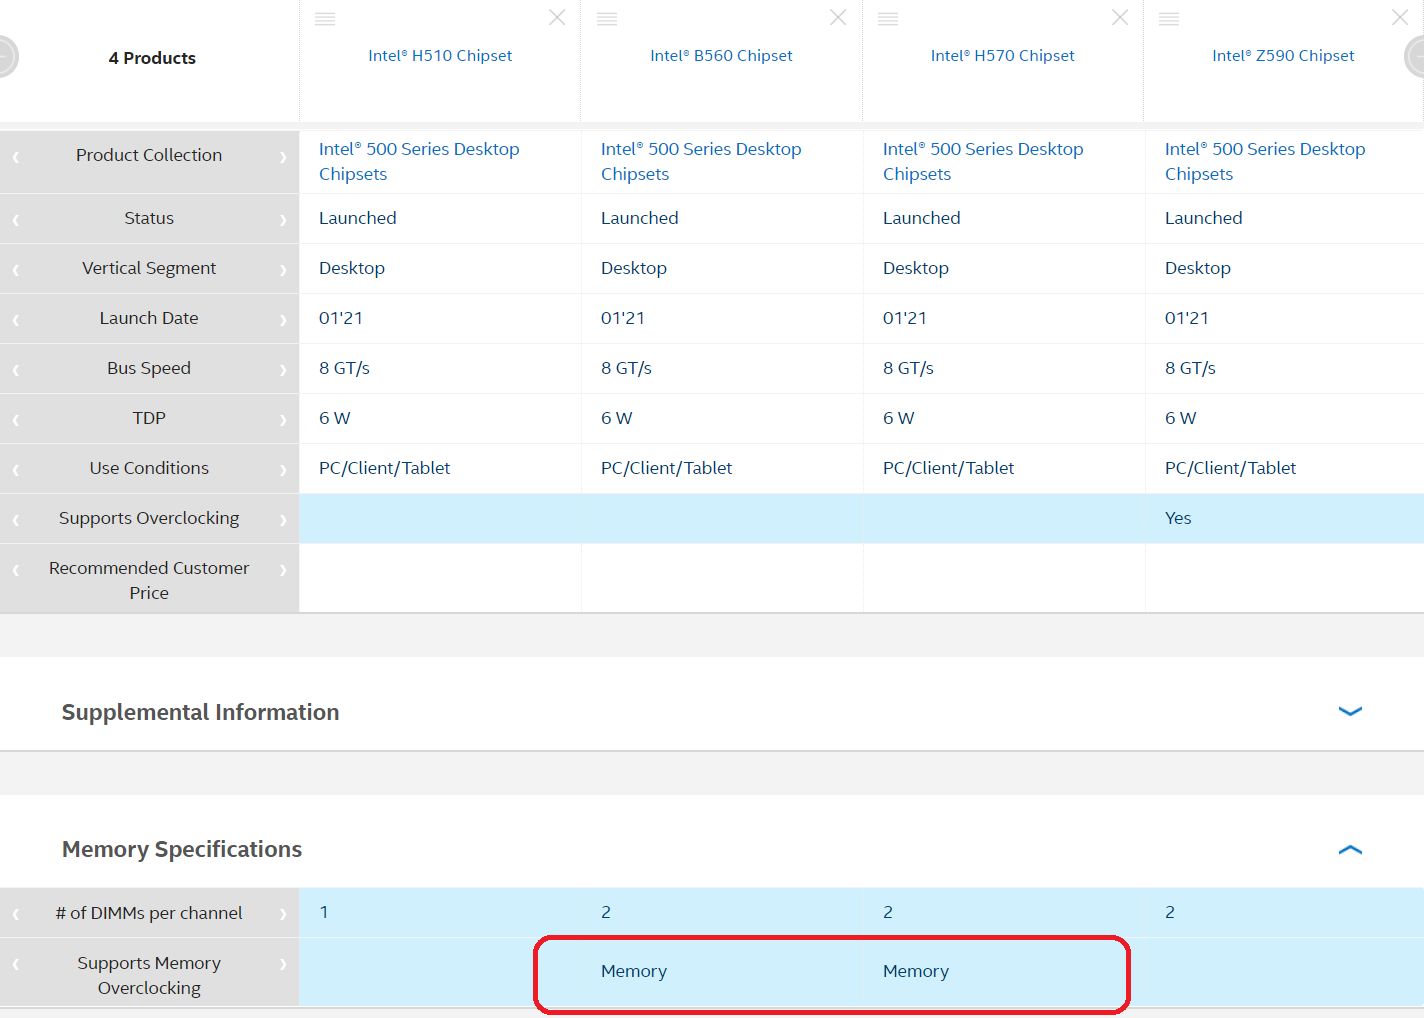The height and width of the screenshot is (1018, 1424).
Task: Collapse the Memory Specifications section
Action: point(1350,849)
